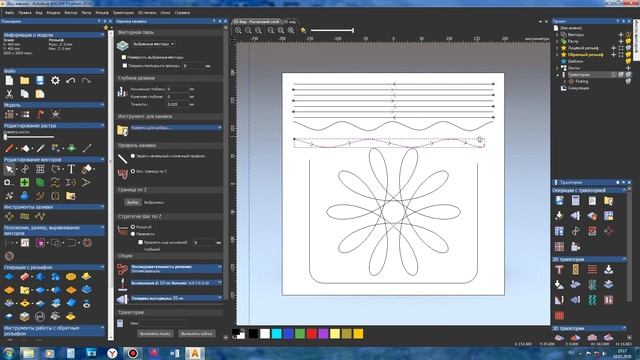Adjust the brush diameter slider
Screen dimensions: 640x360
click(x=29, y=137)
